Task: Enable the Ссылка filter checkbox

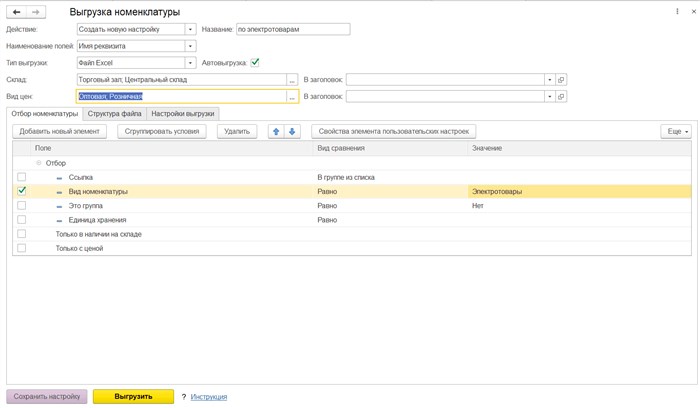Action: [x=21, y=177]
